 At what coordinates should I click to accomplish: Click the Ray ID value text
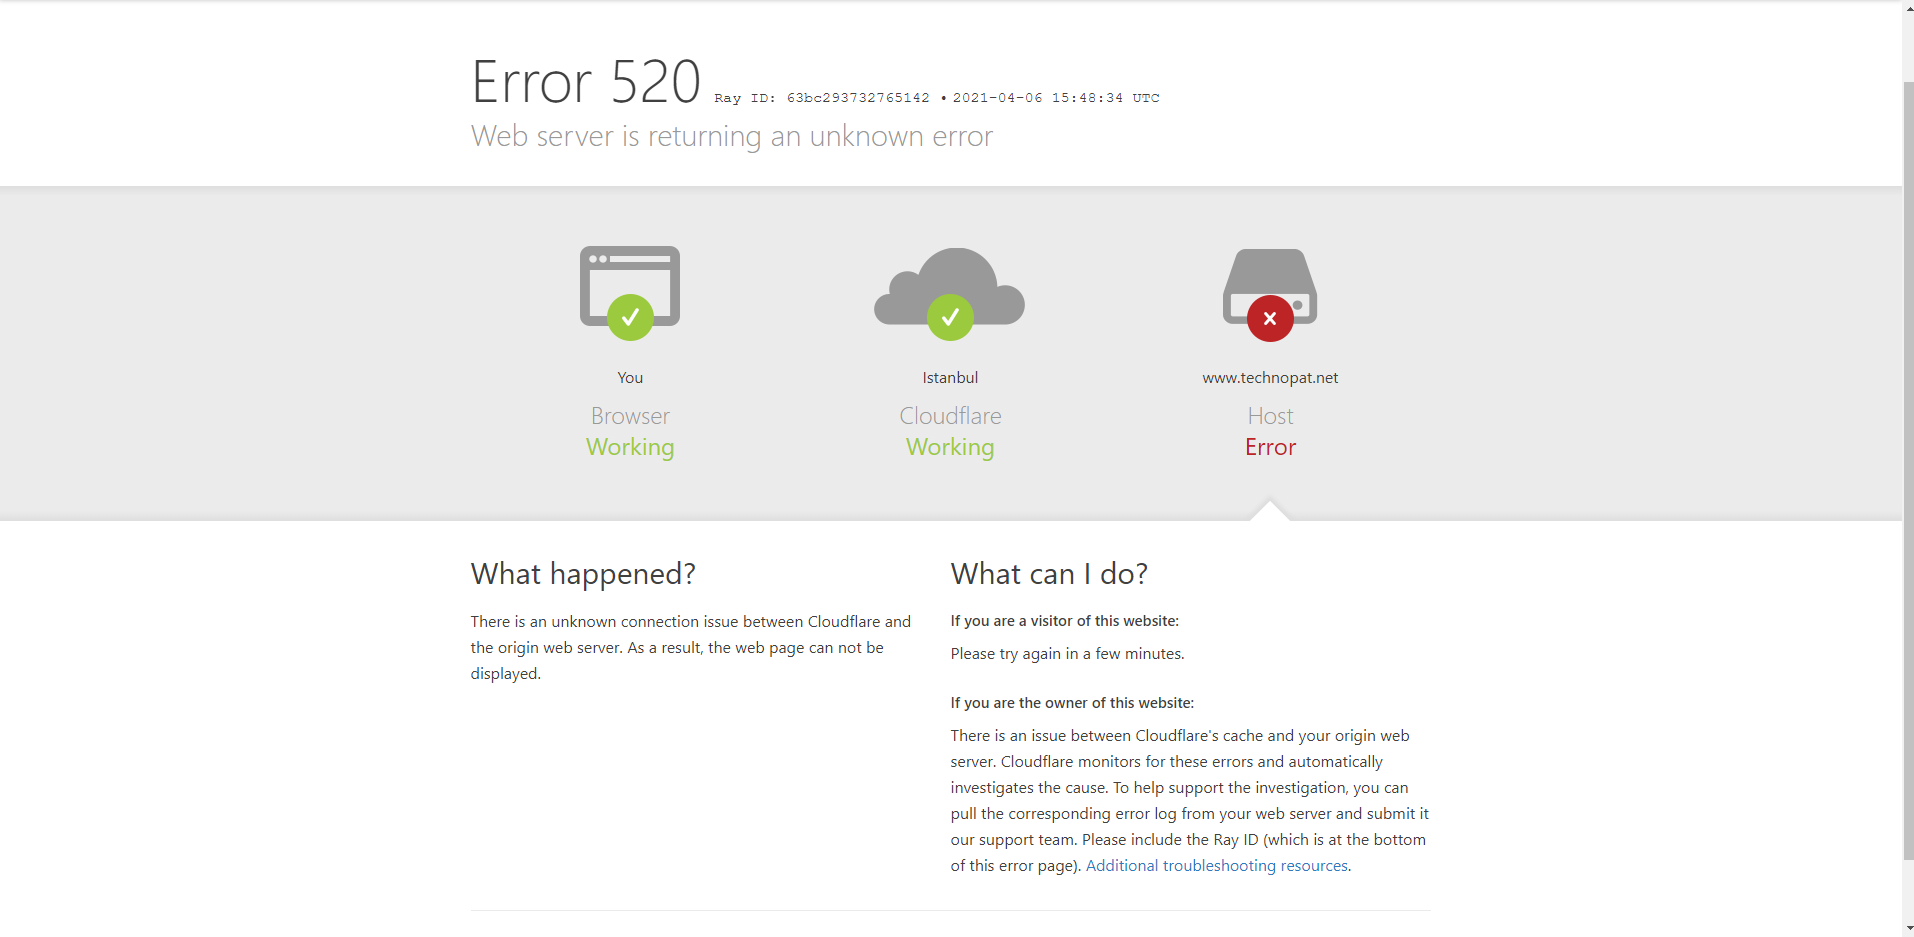(x=858, y=98)
